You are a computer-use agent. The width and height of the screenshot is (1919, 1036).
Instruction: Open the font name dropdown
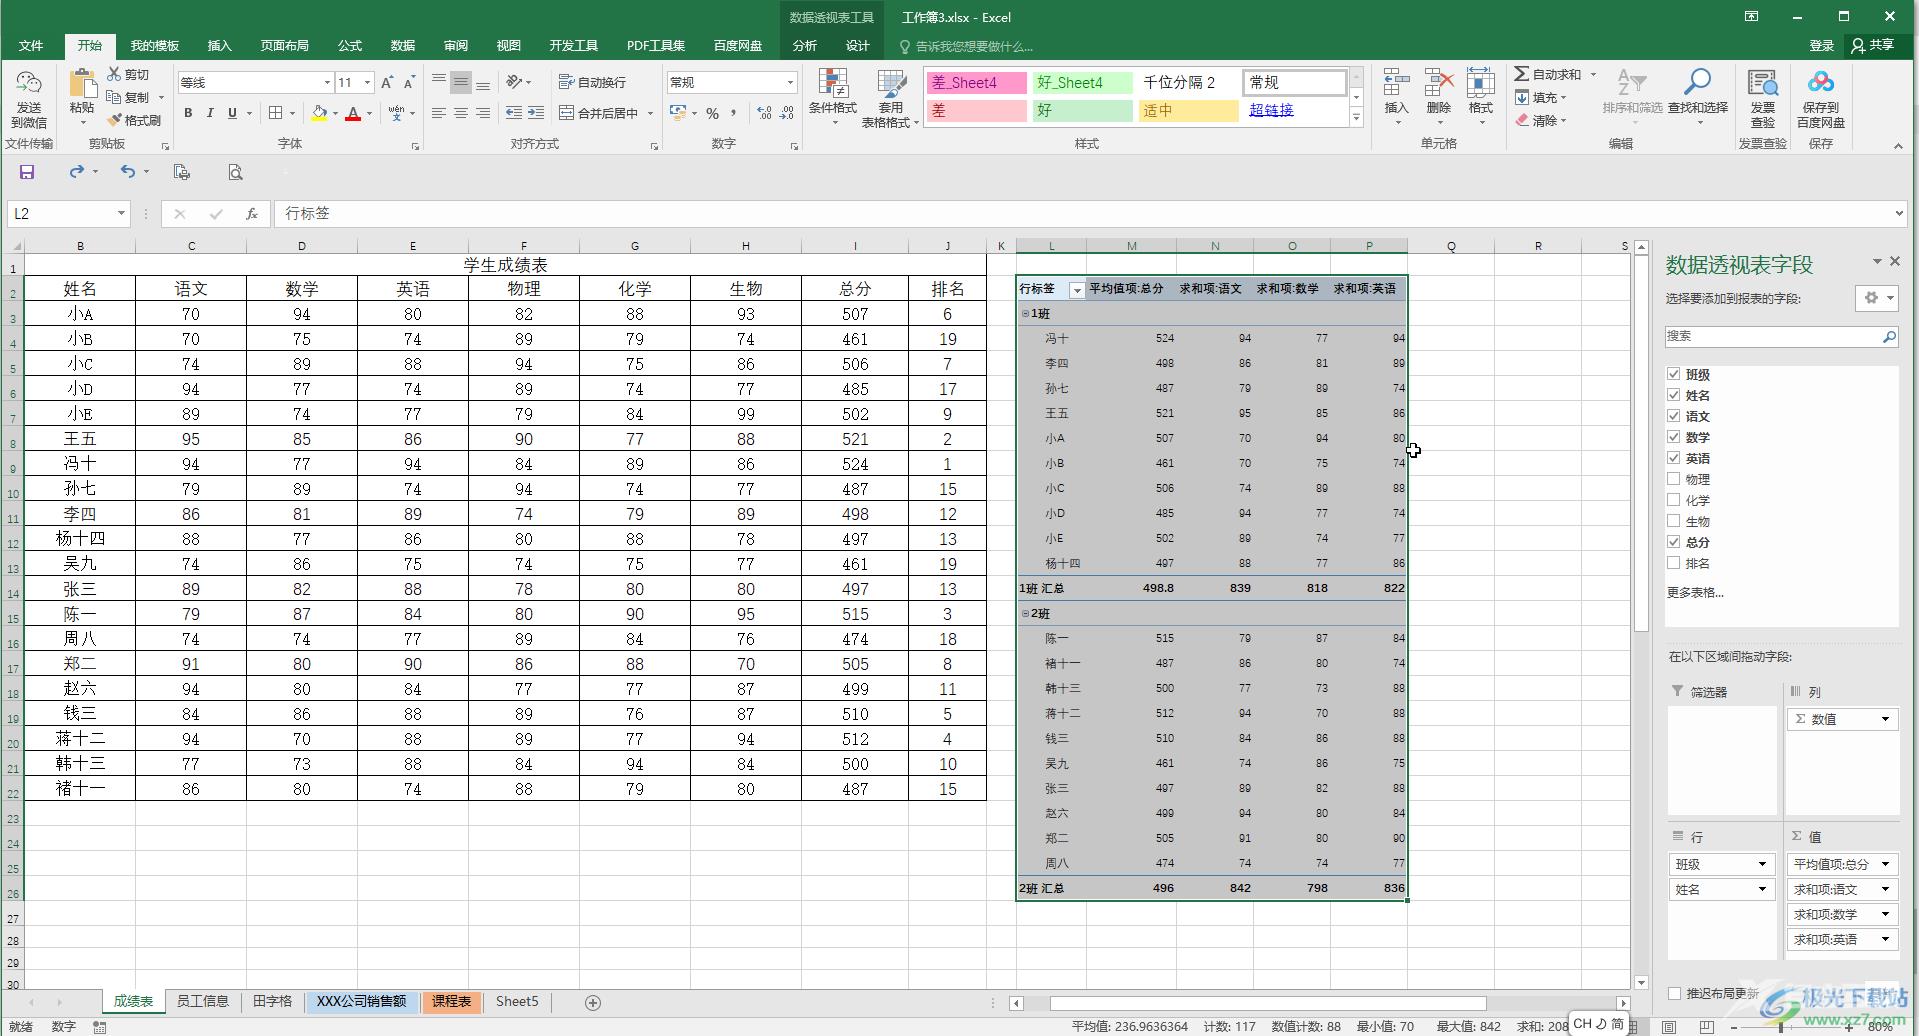click(x=326, y=82)
